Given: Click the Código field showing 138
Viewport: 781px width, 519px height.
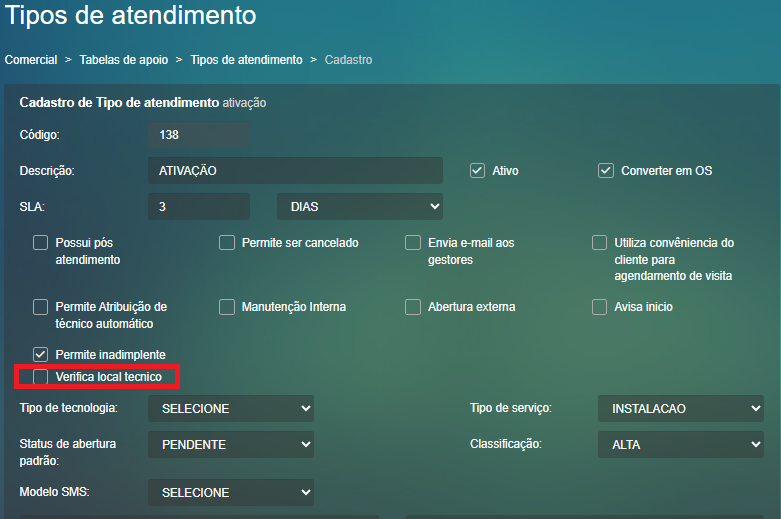Looking at the screenshot, I should [x=199, y=135].
